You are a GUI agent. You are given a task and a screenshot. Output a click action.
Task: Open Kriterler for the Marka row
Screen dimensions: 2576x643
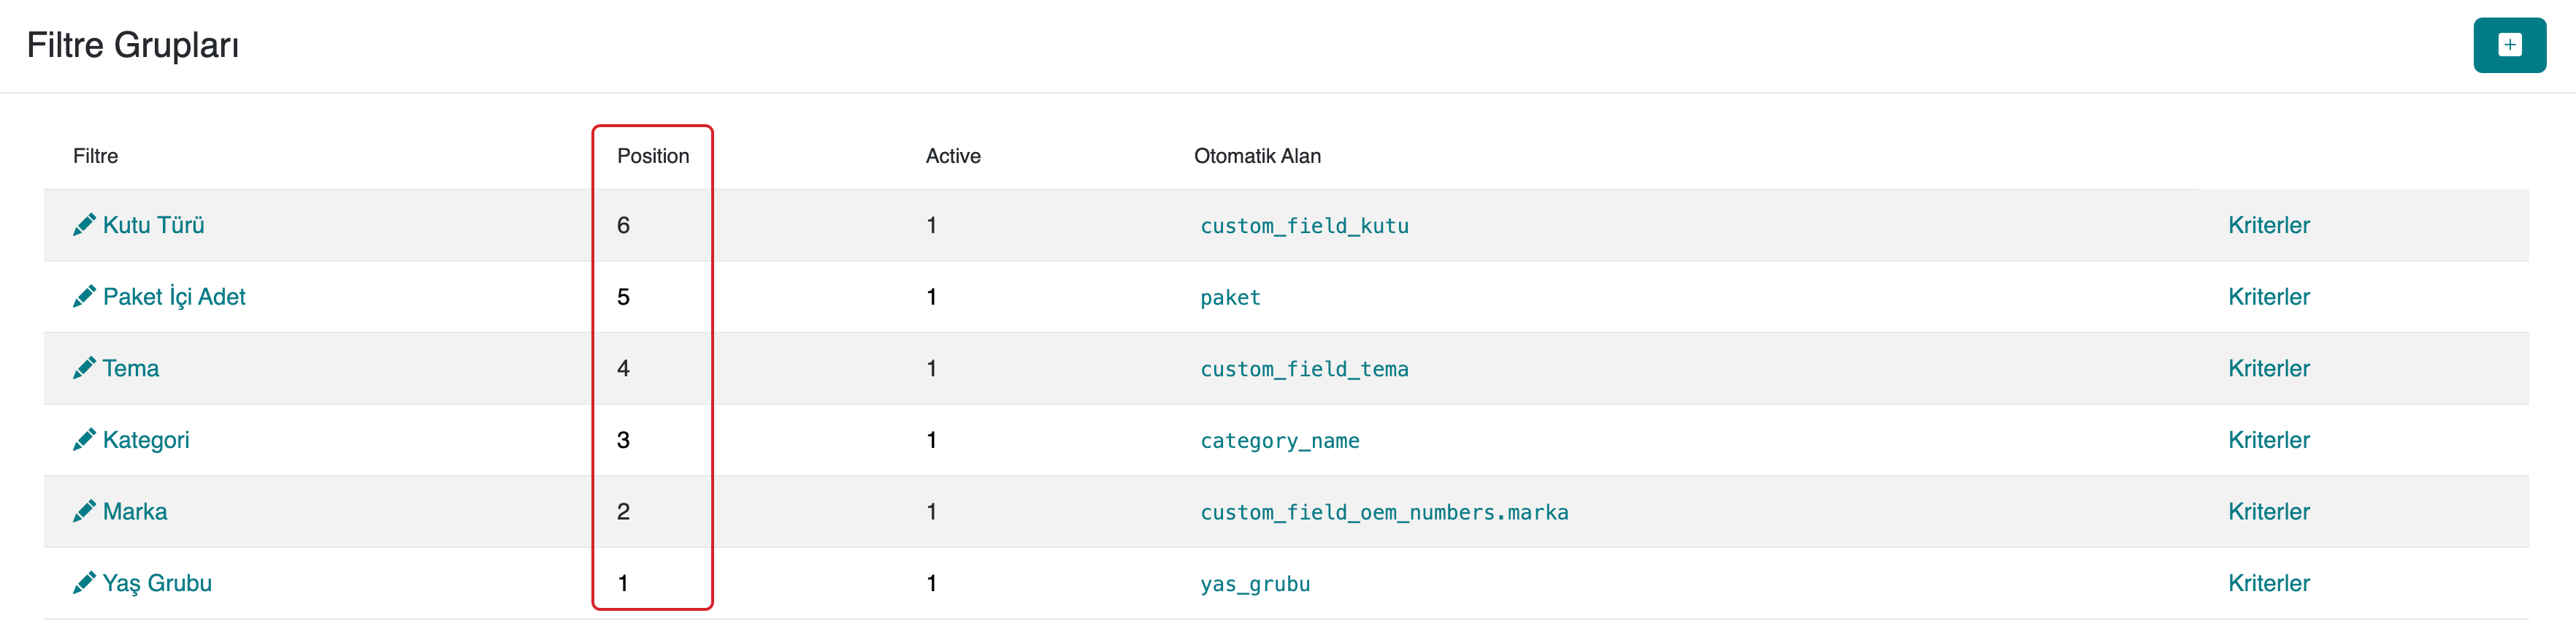2268,512
